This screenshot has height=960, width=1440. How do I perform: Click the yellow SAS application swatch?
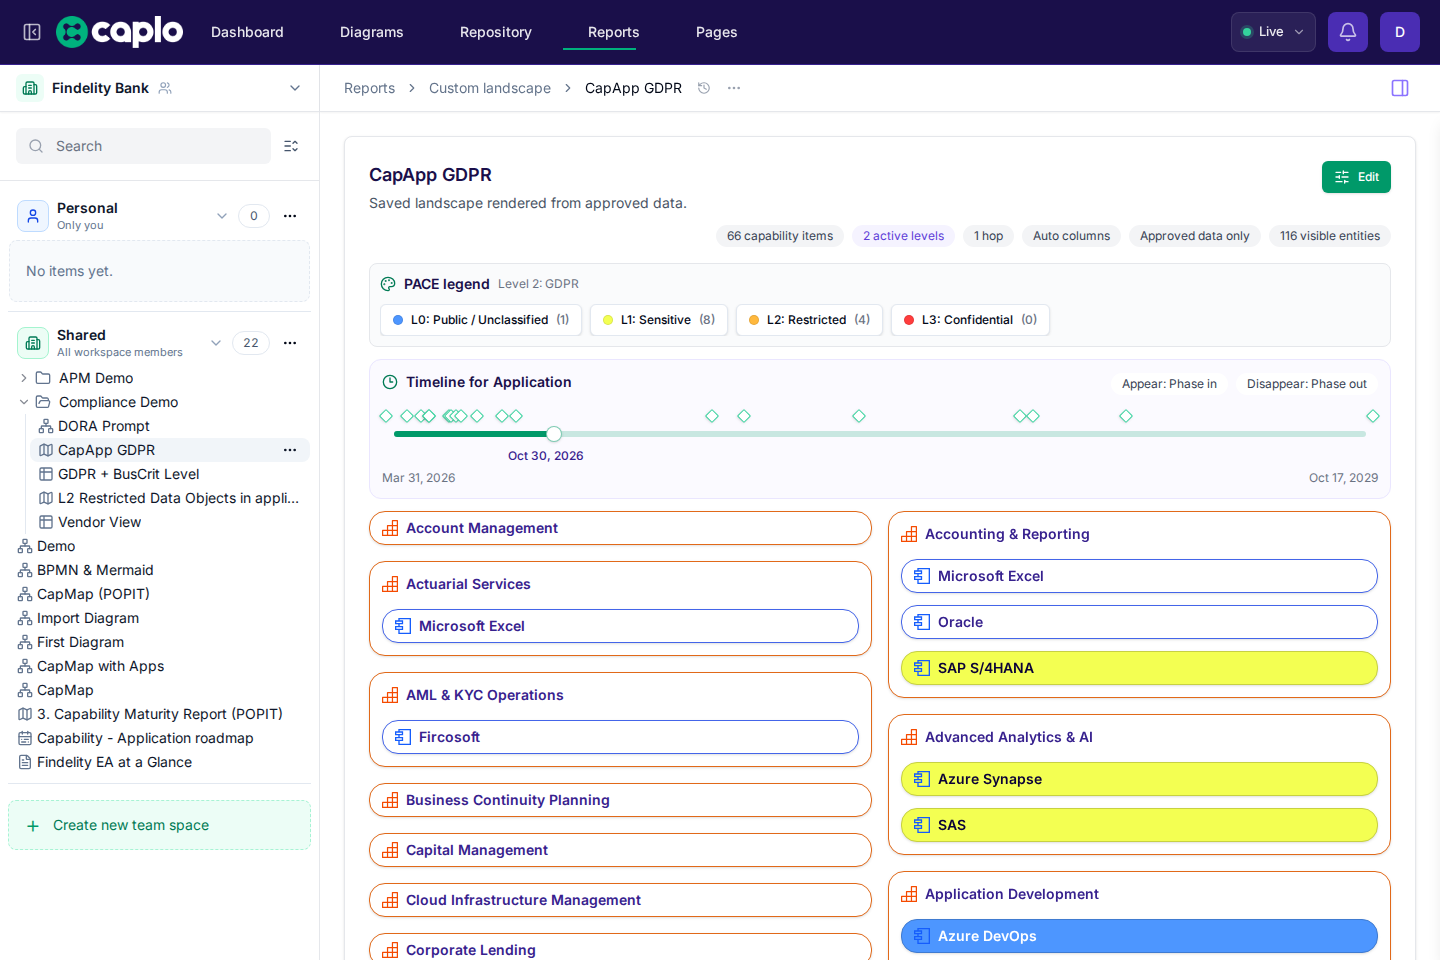tap(1139, 825)
